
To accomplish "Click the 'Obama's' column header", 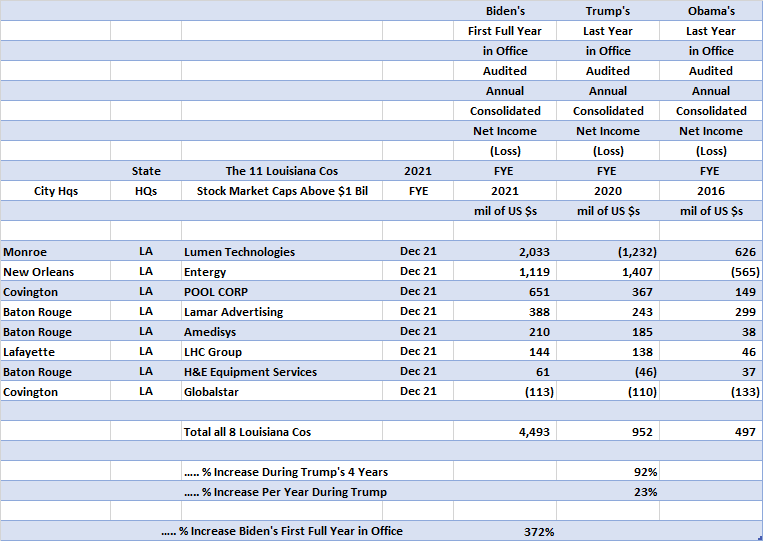I will coord(711,11).
